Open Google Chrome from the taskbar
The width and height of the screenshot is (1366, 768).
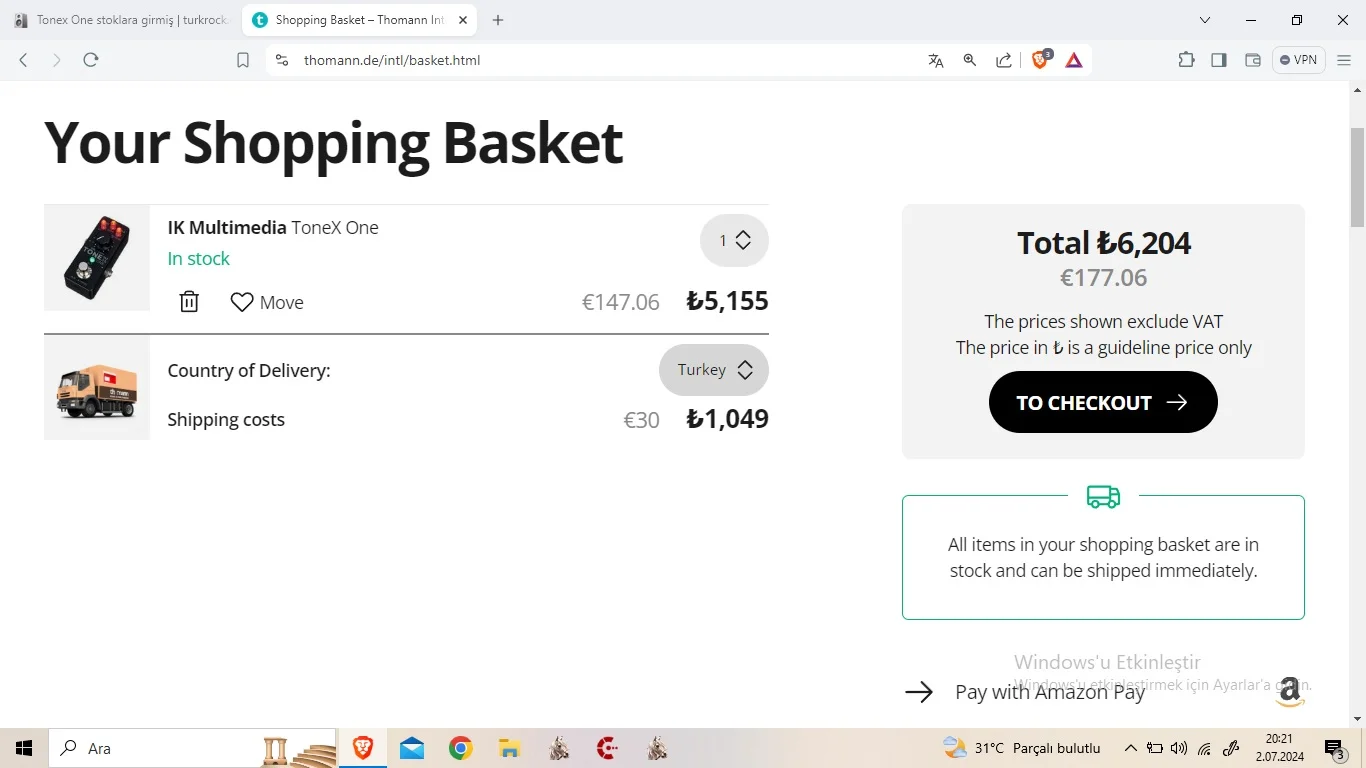[x=460, y=748]
